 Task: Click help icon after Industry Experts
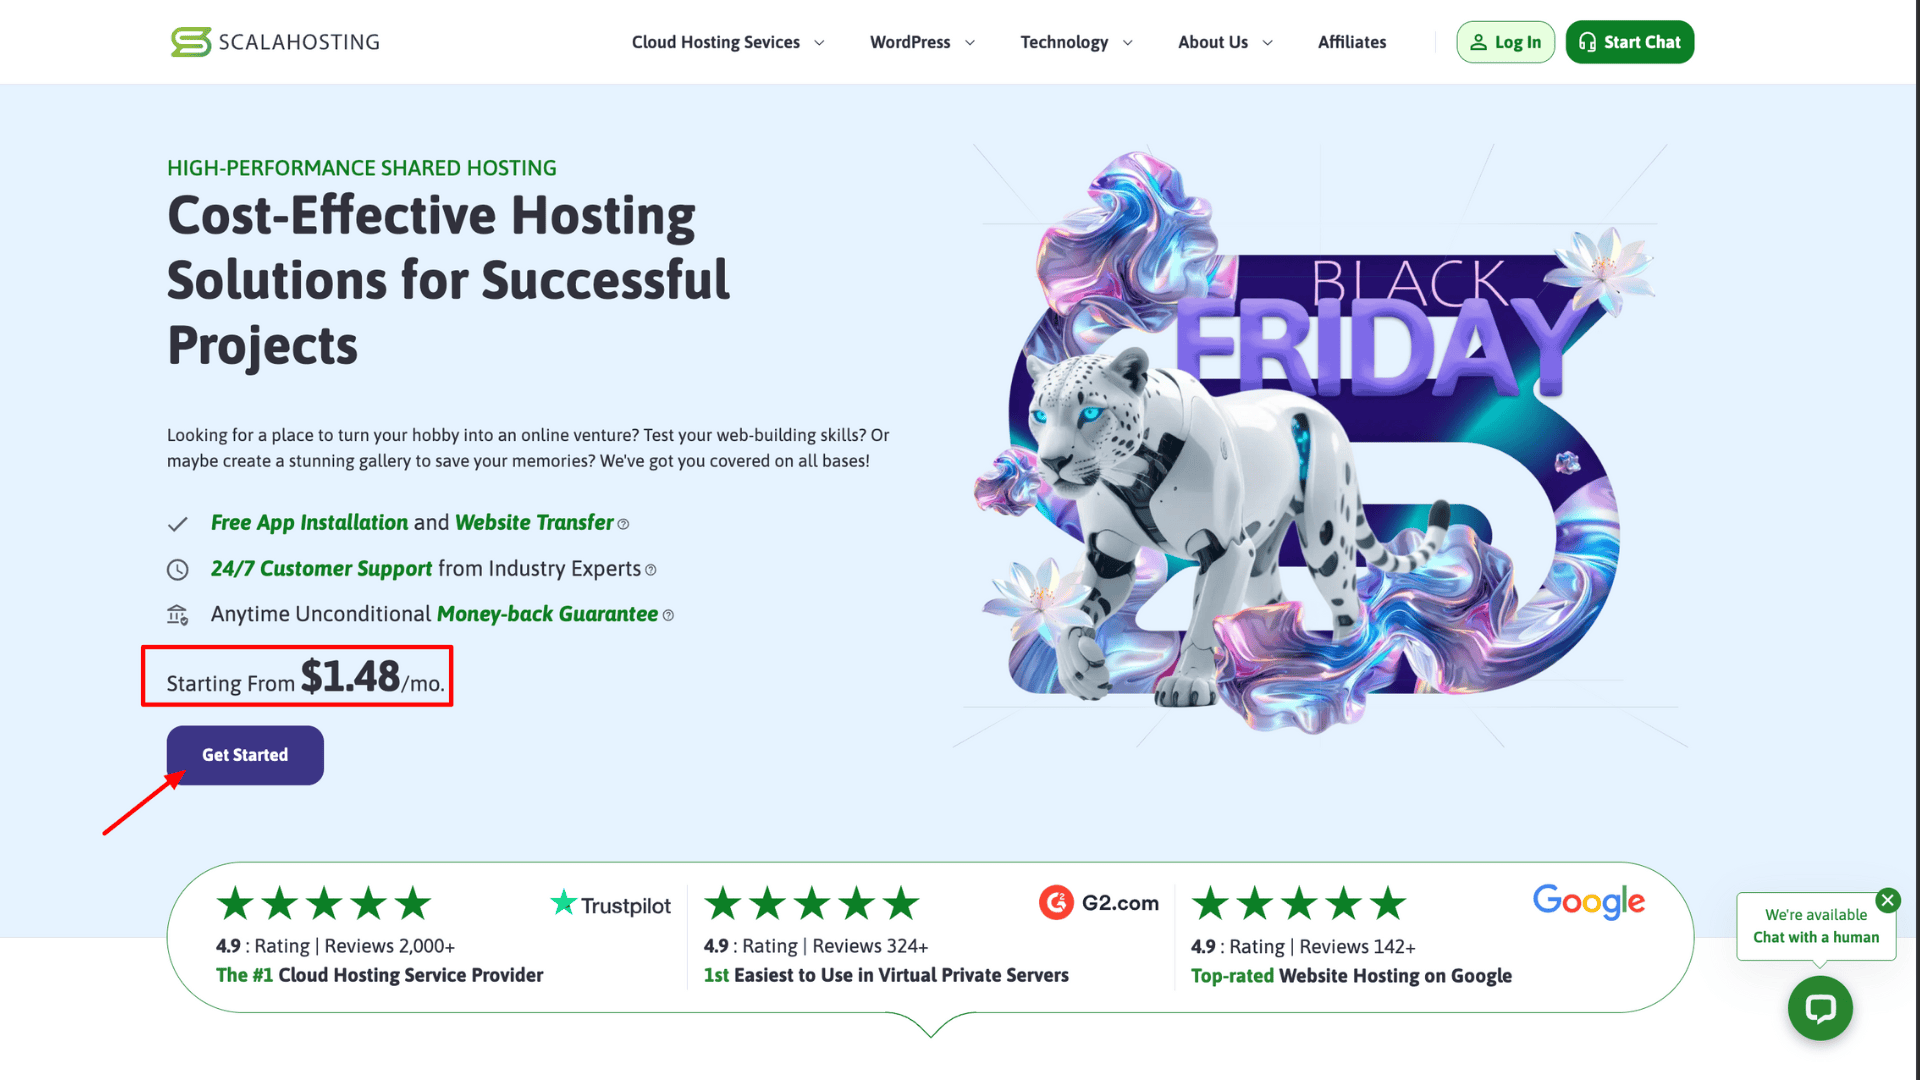tap(651, 570)
